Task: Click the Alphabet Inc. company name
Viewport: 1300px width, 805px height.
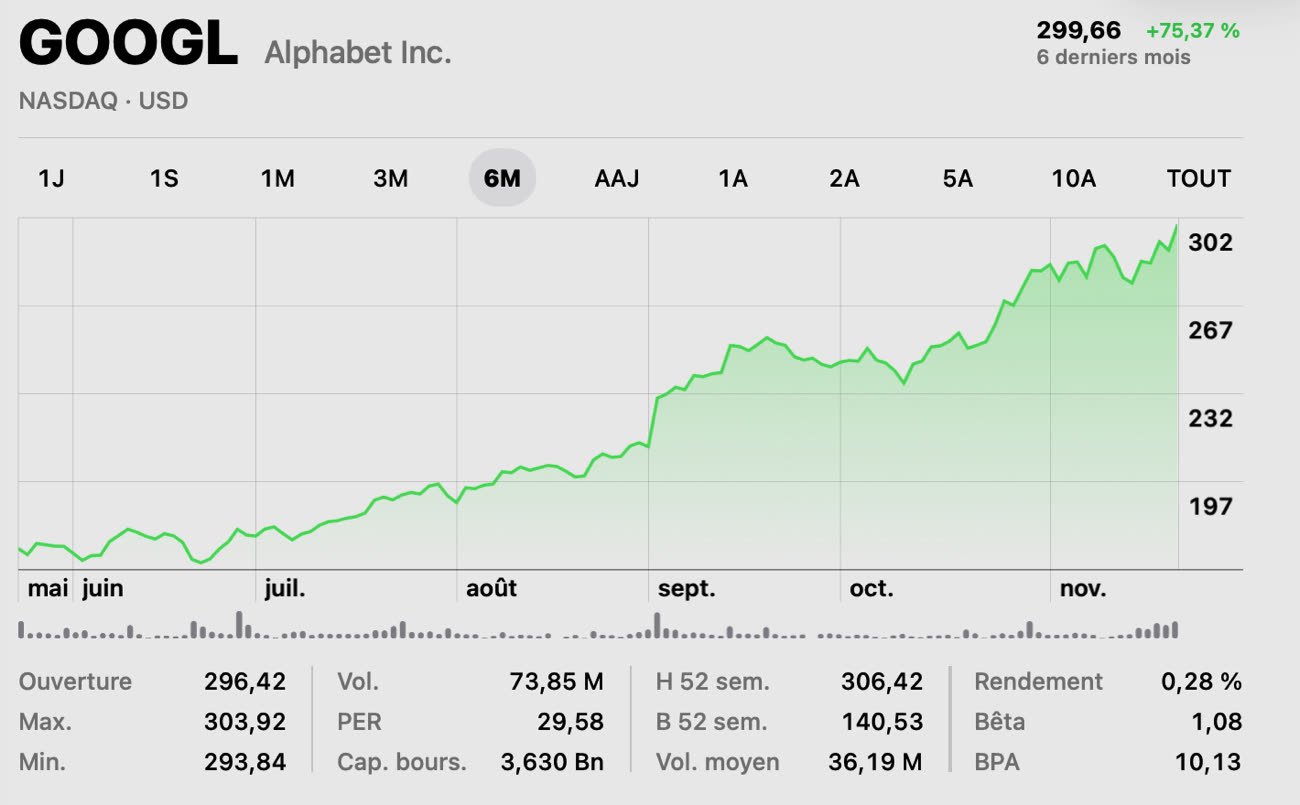Action: pyautogui.click(x=358, y=52)
